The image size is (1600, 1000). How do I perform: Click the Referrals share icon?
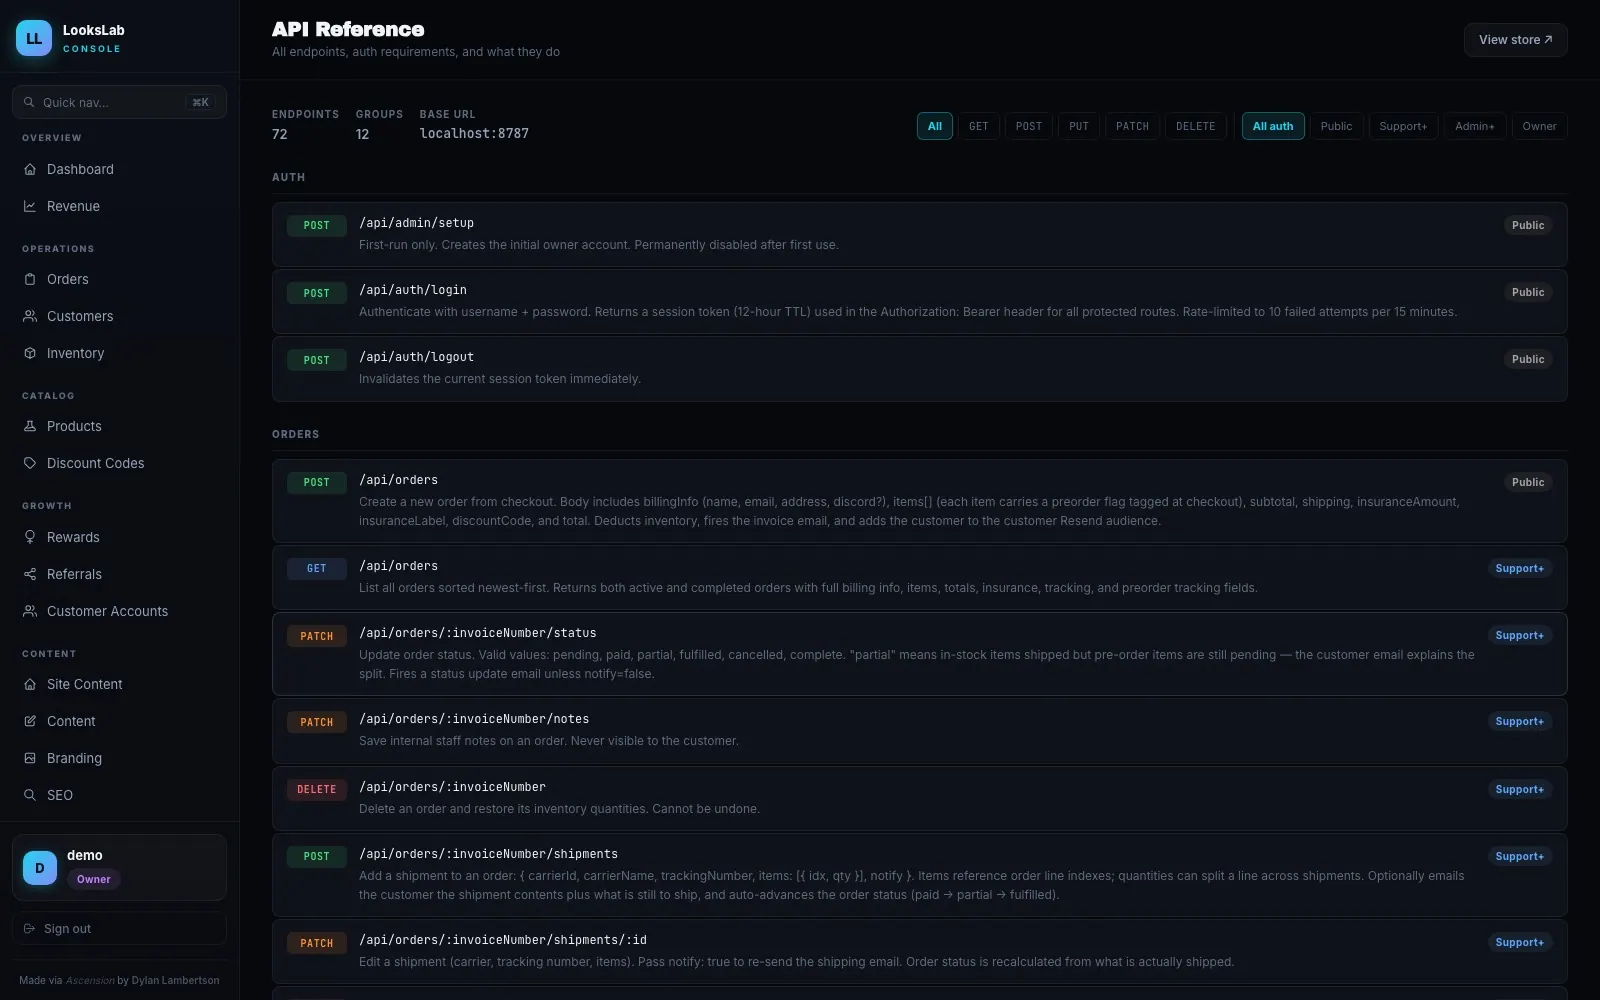(30, 574)
